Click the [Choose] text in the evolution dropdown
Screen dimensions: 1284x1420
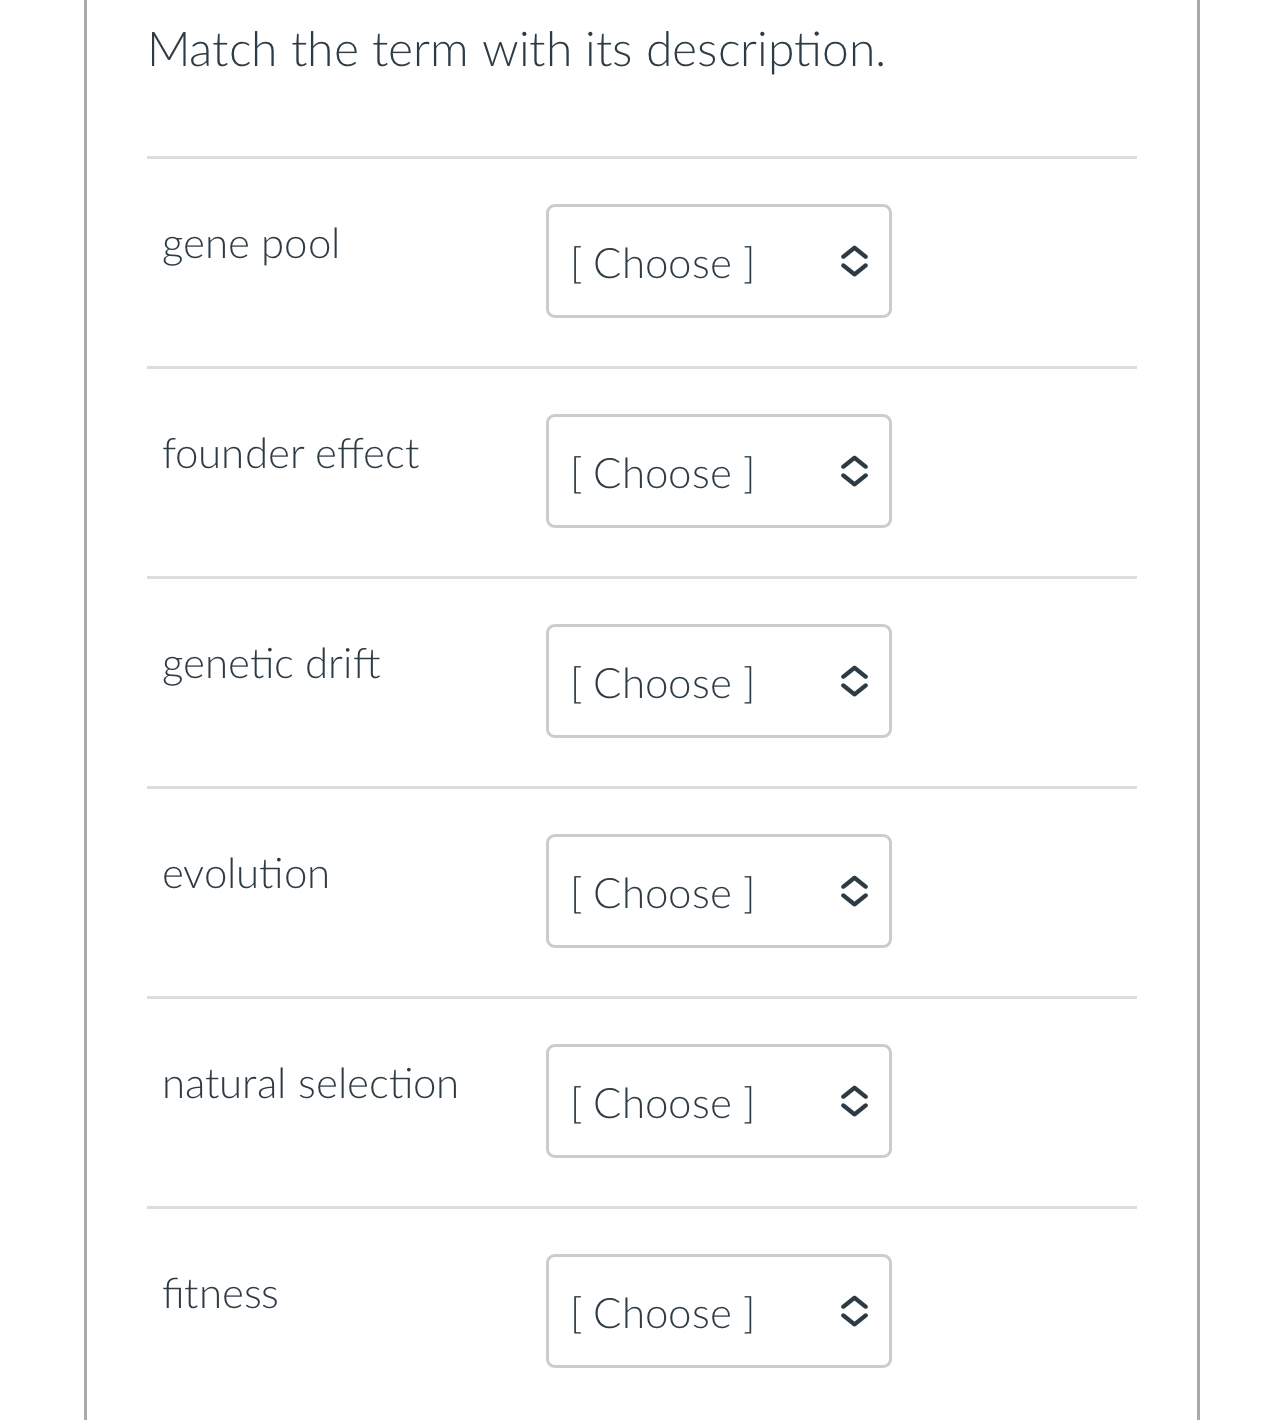[x=662, y=892]
